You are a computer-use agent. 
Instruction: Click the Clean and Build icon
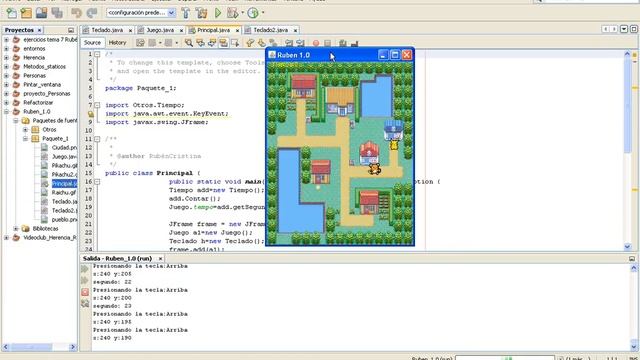tap(202, 13)
